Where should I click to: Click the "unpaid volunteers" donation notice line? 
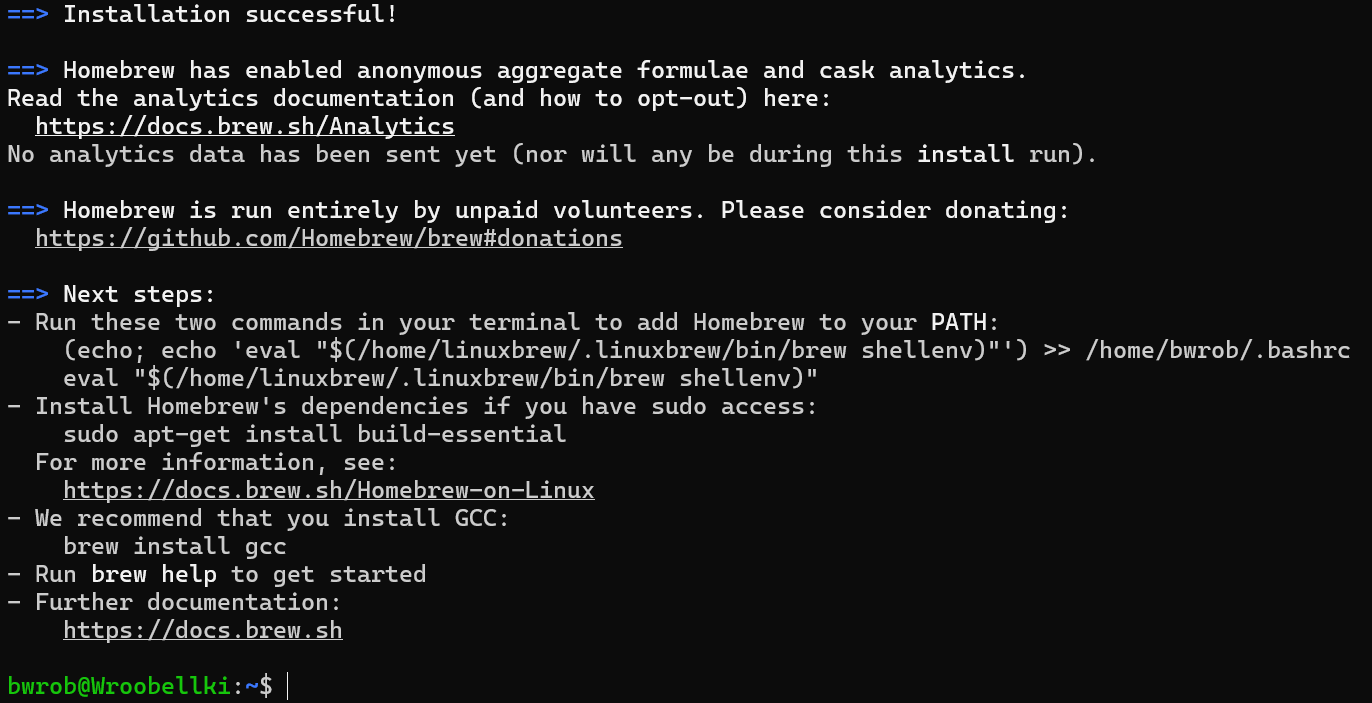click(x=566, y=211)
